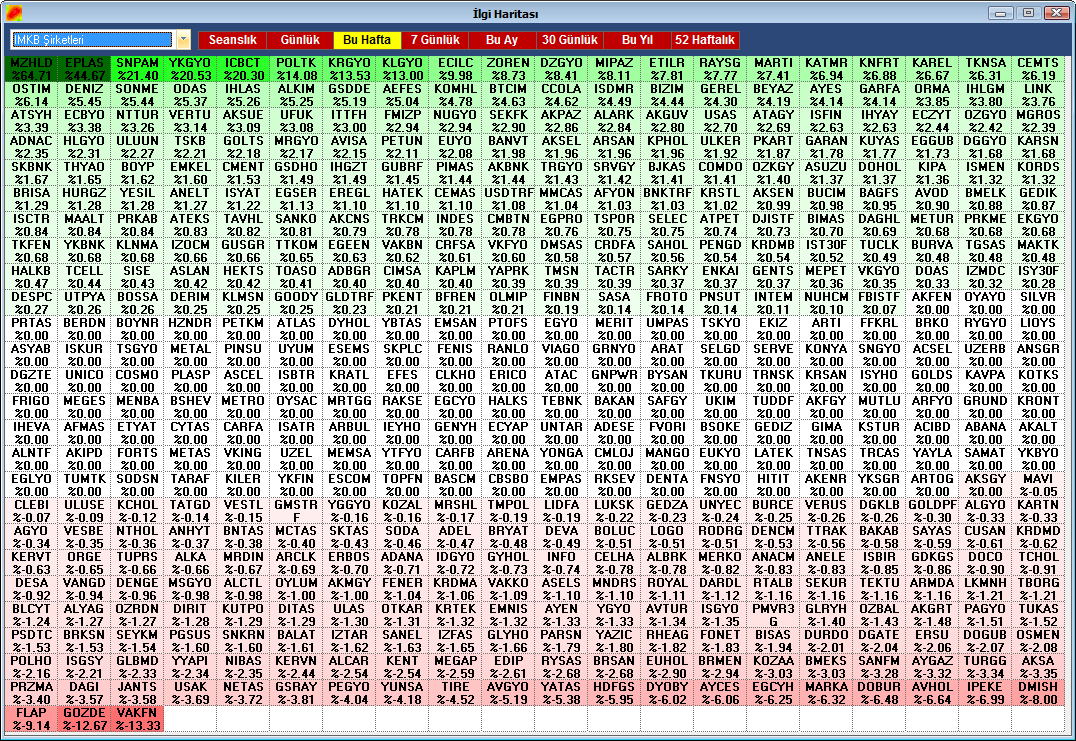Open the YKGYO %20.53 cell
This screenshot has height=741, width=1076.
coord(190,69)
